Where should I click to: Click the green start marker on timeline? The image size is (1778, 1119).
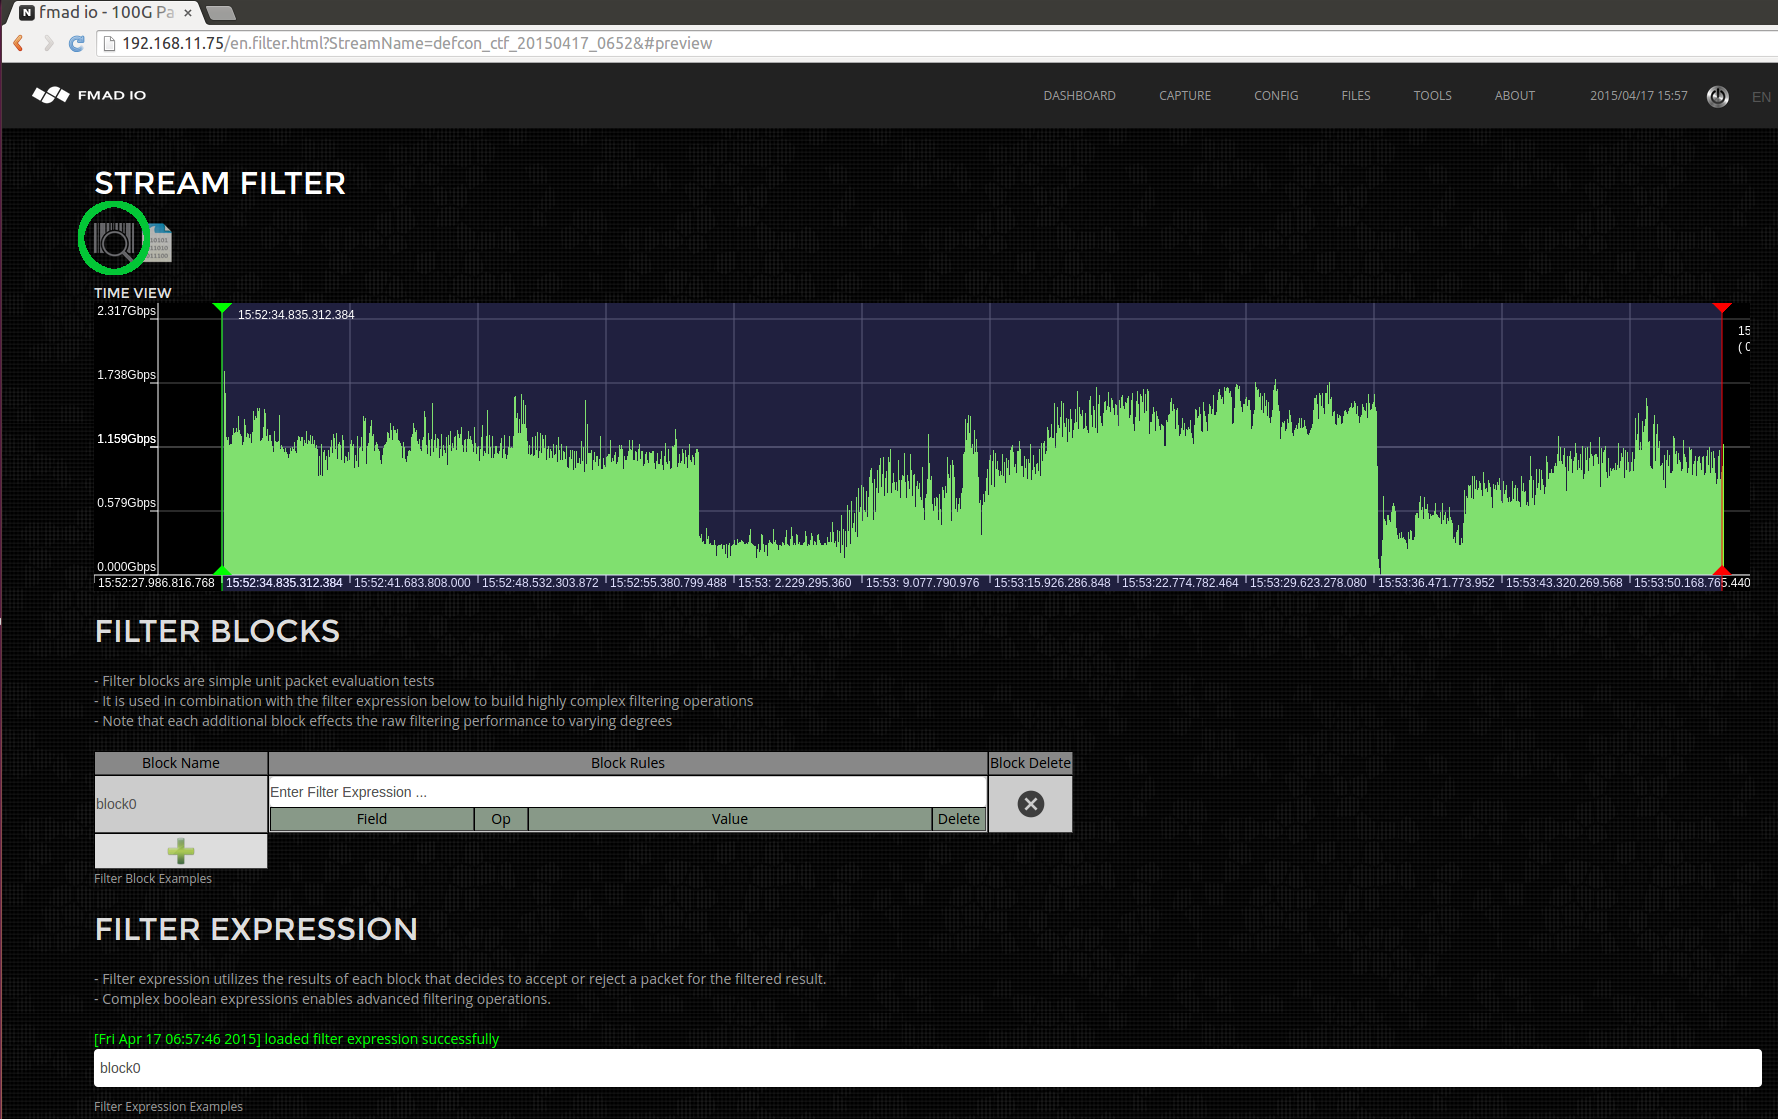coord(222,309)
